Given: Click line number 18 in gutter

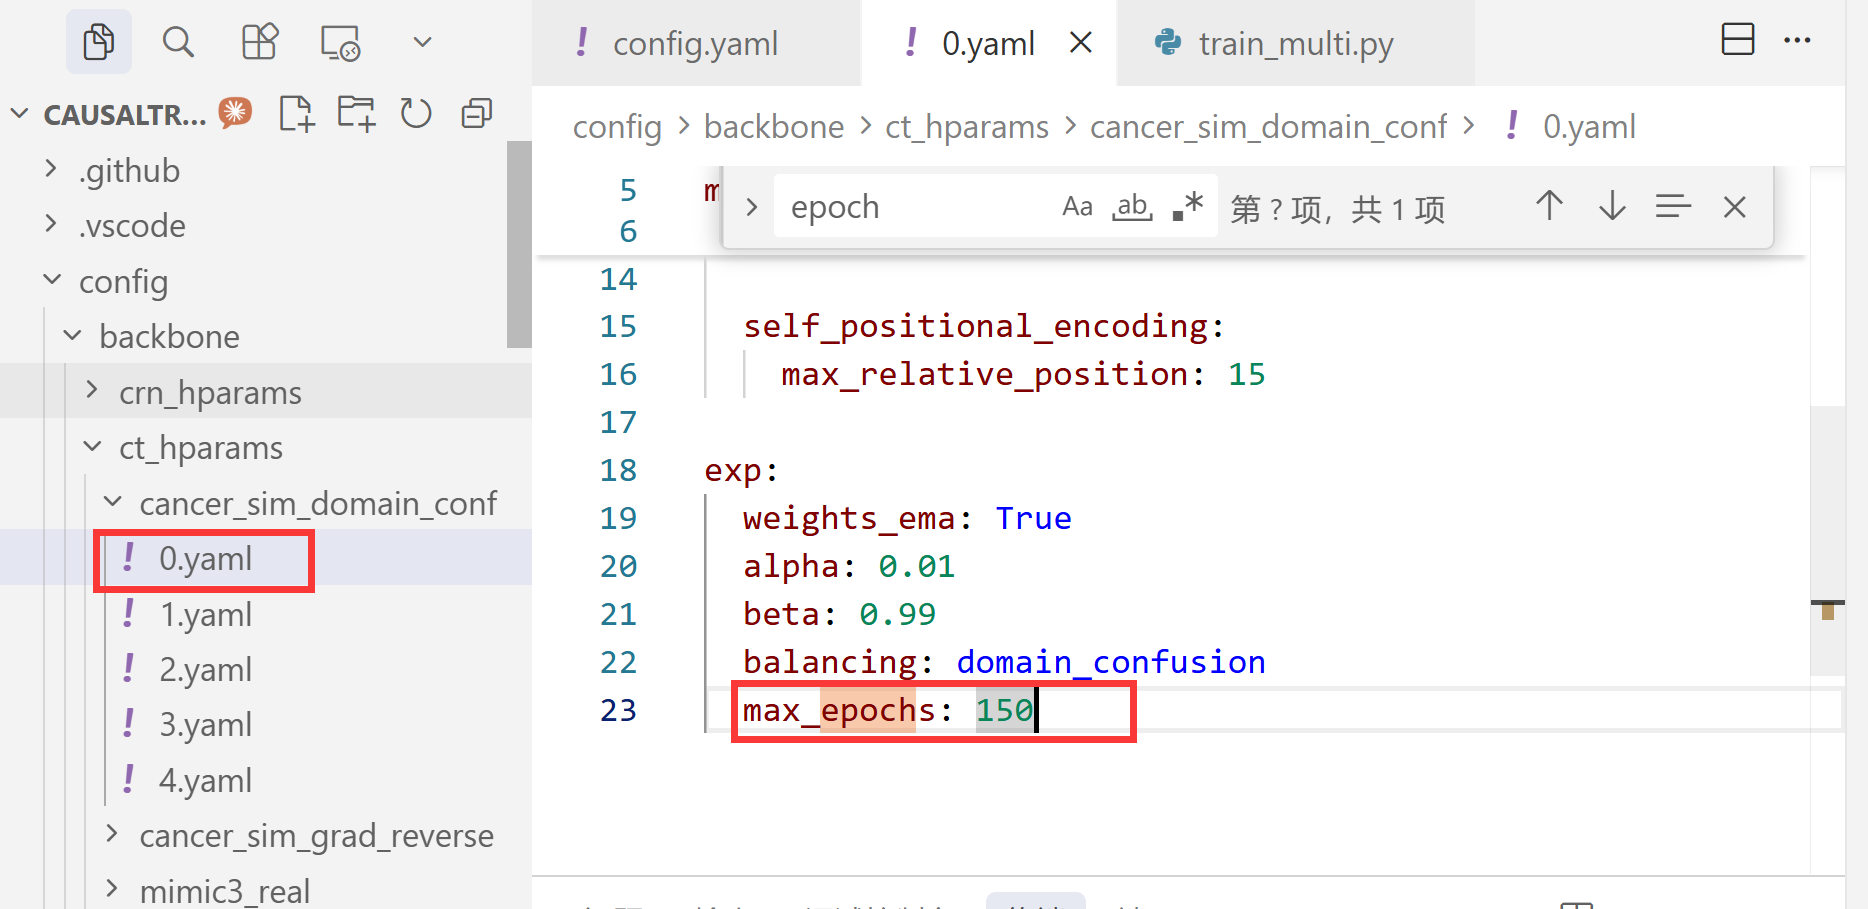Looking at the screenshot, I should [618, 470].
